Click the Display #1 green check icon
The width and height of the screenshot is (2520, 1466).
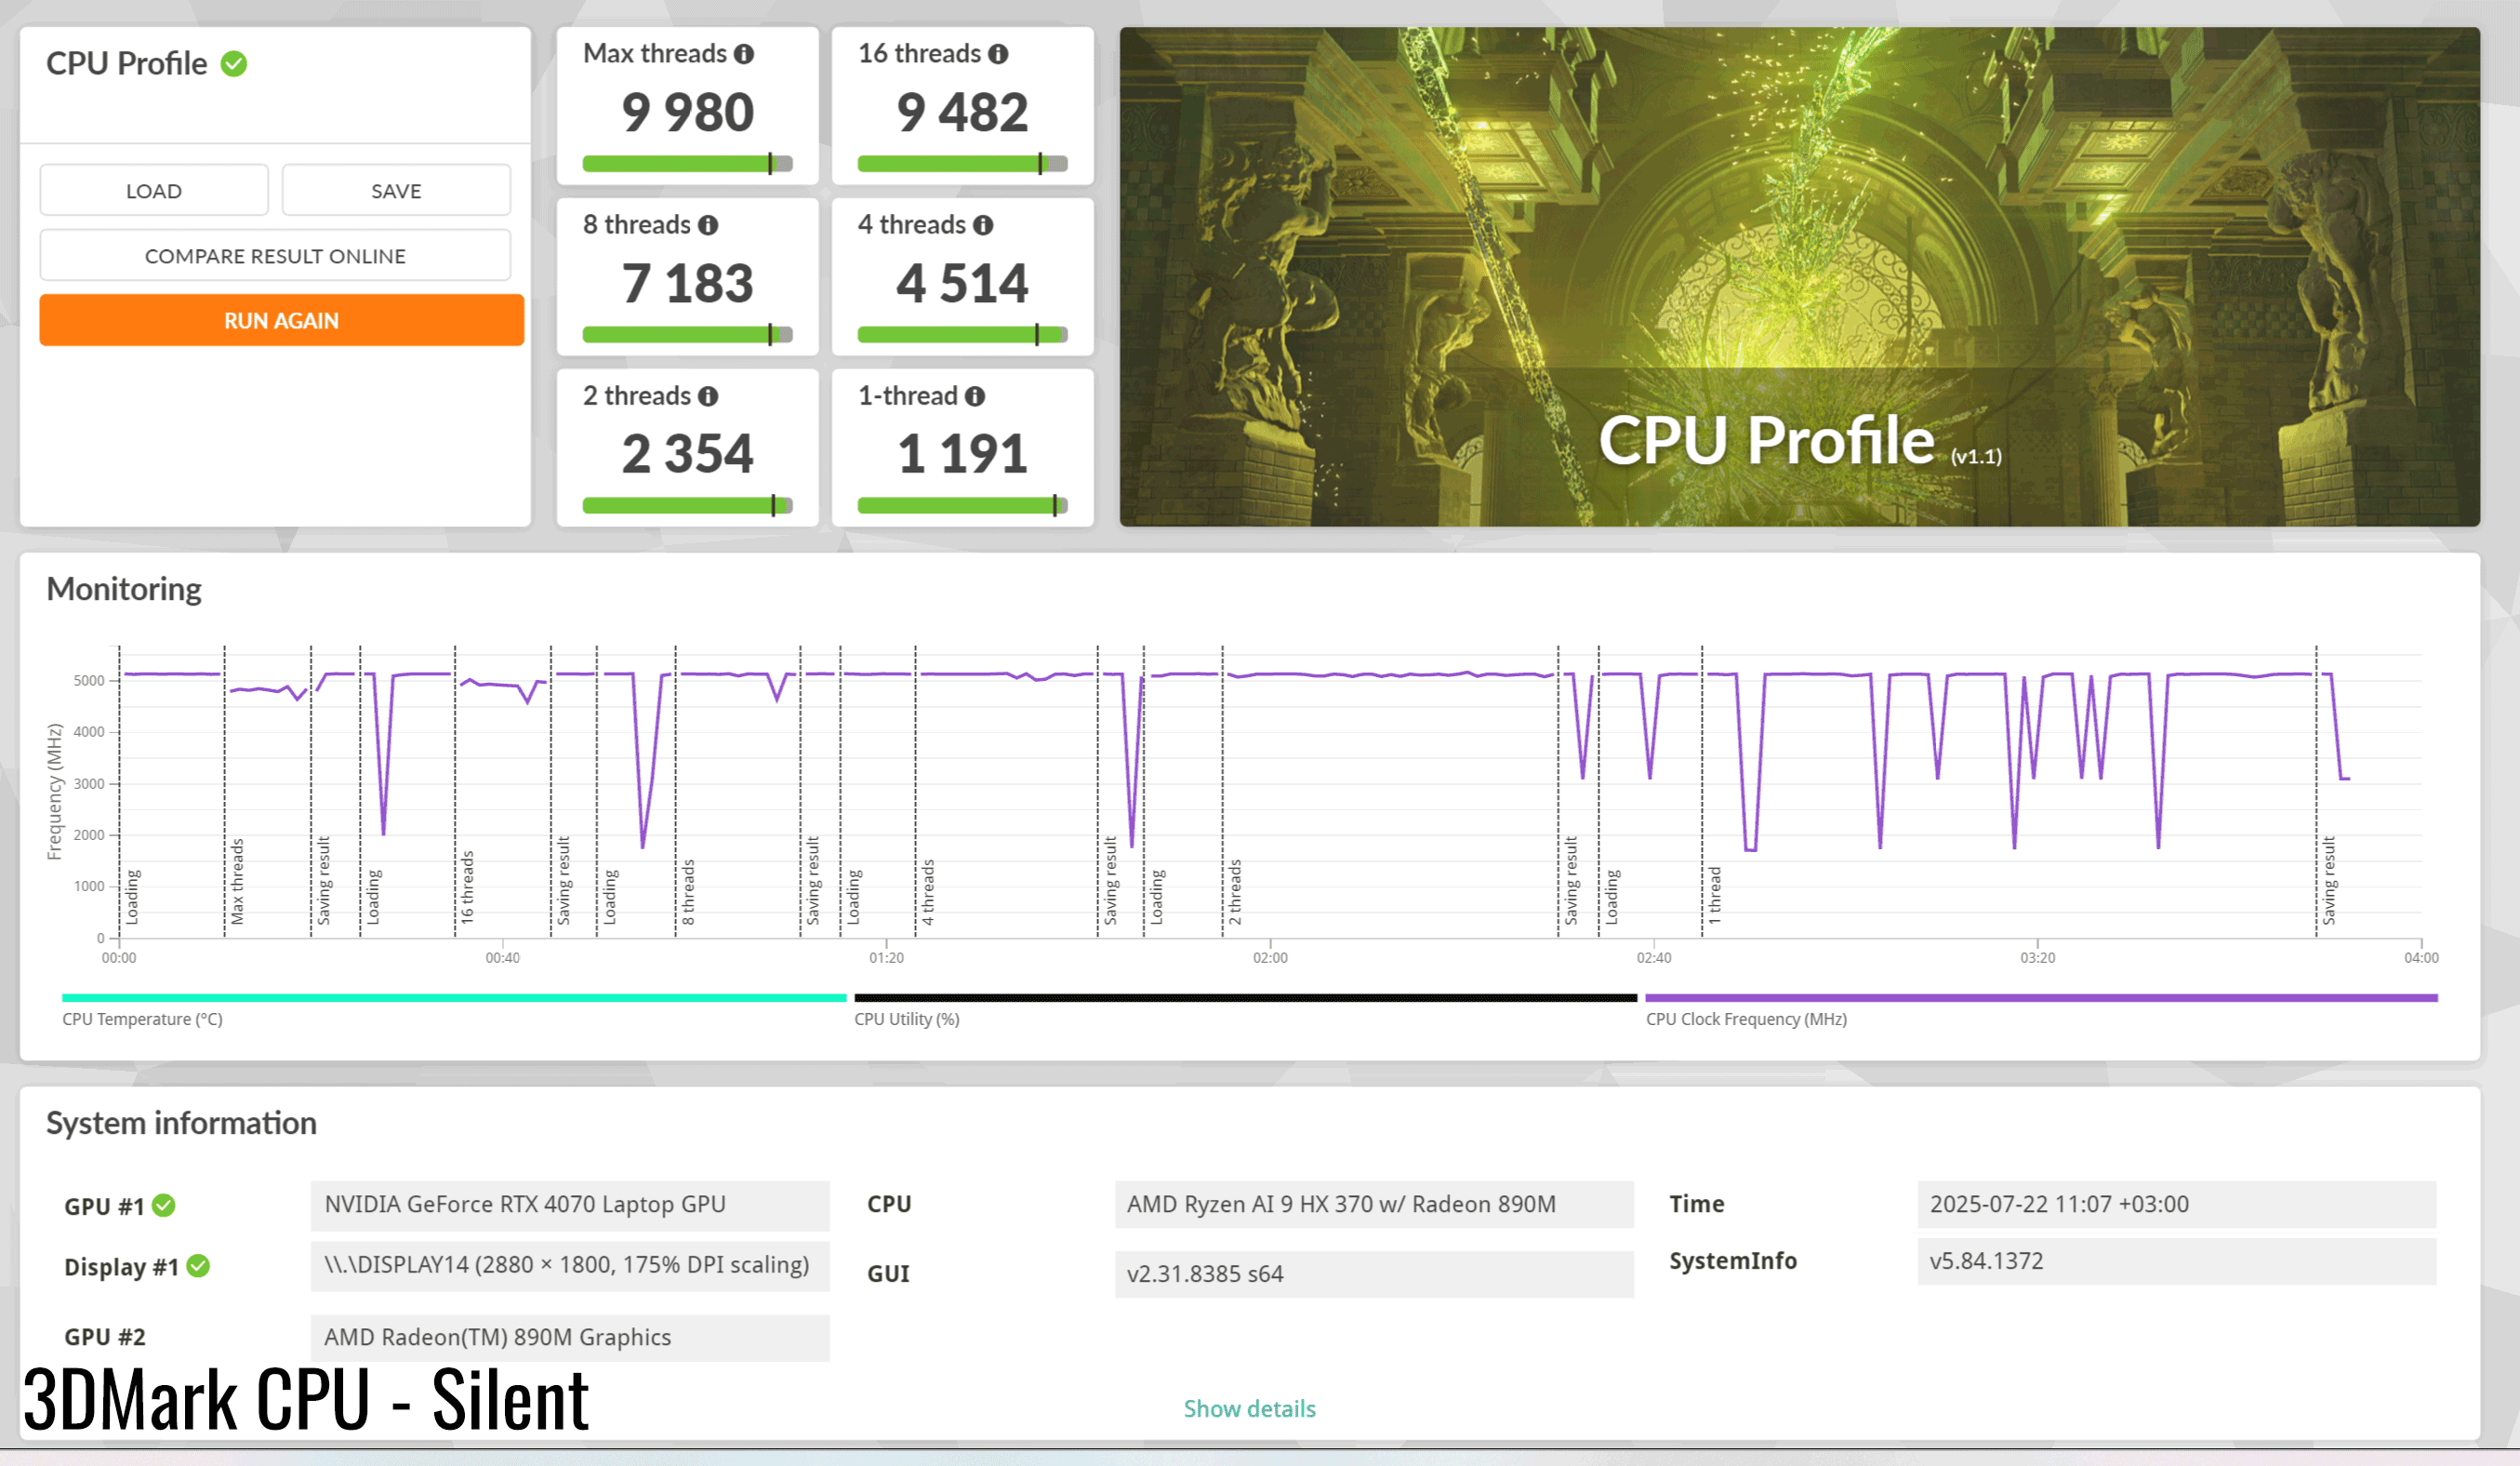tap(199, 1265)
